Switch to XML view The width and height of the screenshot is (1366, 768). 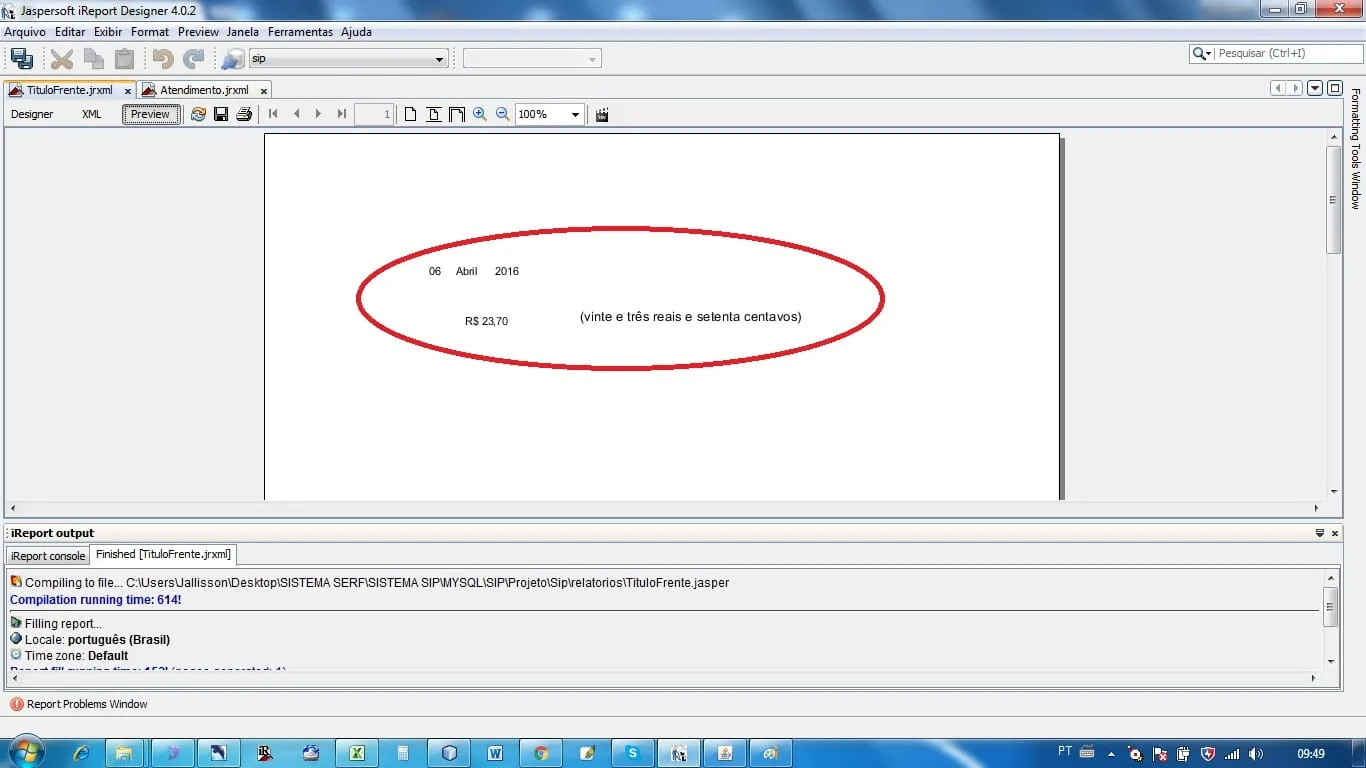[x=92, y=114]
